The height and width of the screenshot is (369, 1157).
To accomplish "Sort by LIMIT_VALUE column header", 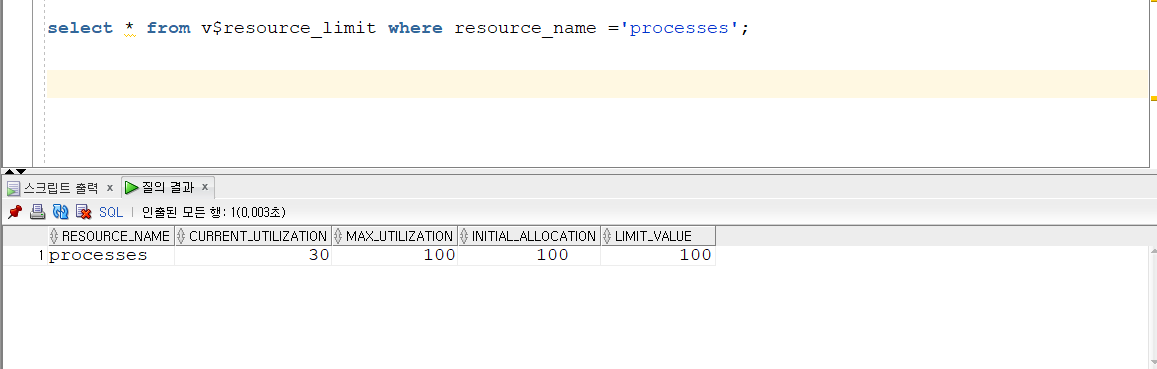I will click(658, 236).
